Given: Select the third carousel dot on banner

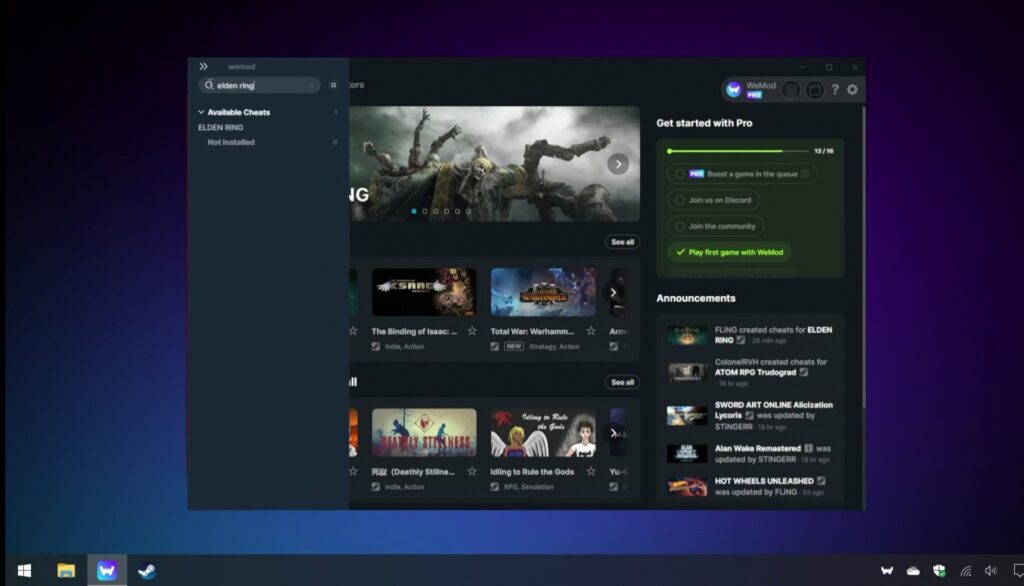Looking at the screenshot, I should (x=436, y=211).
